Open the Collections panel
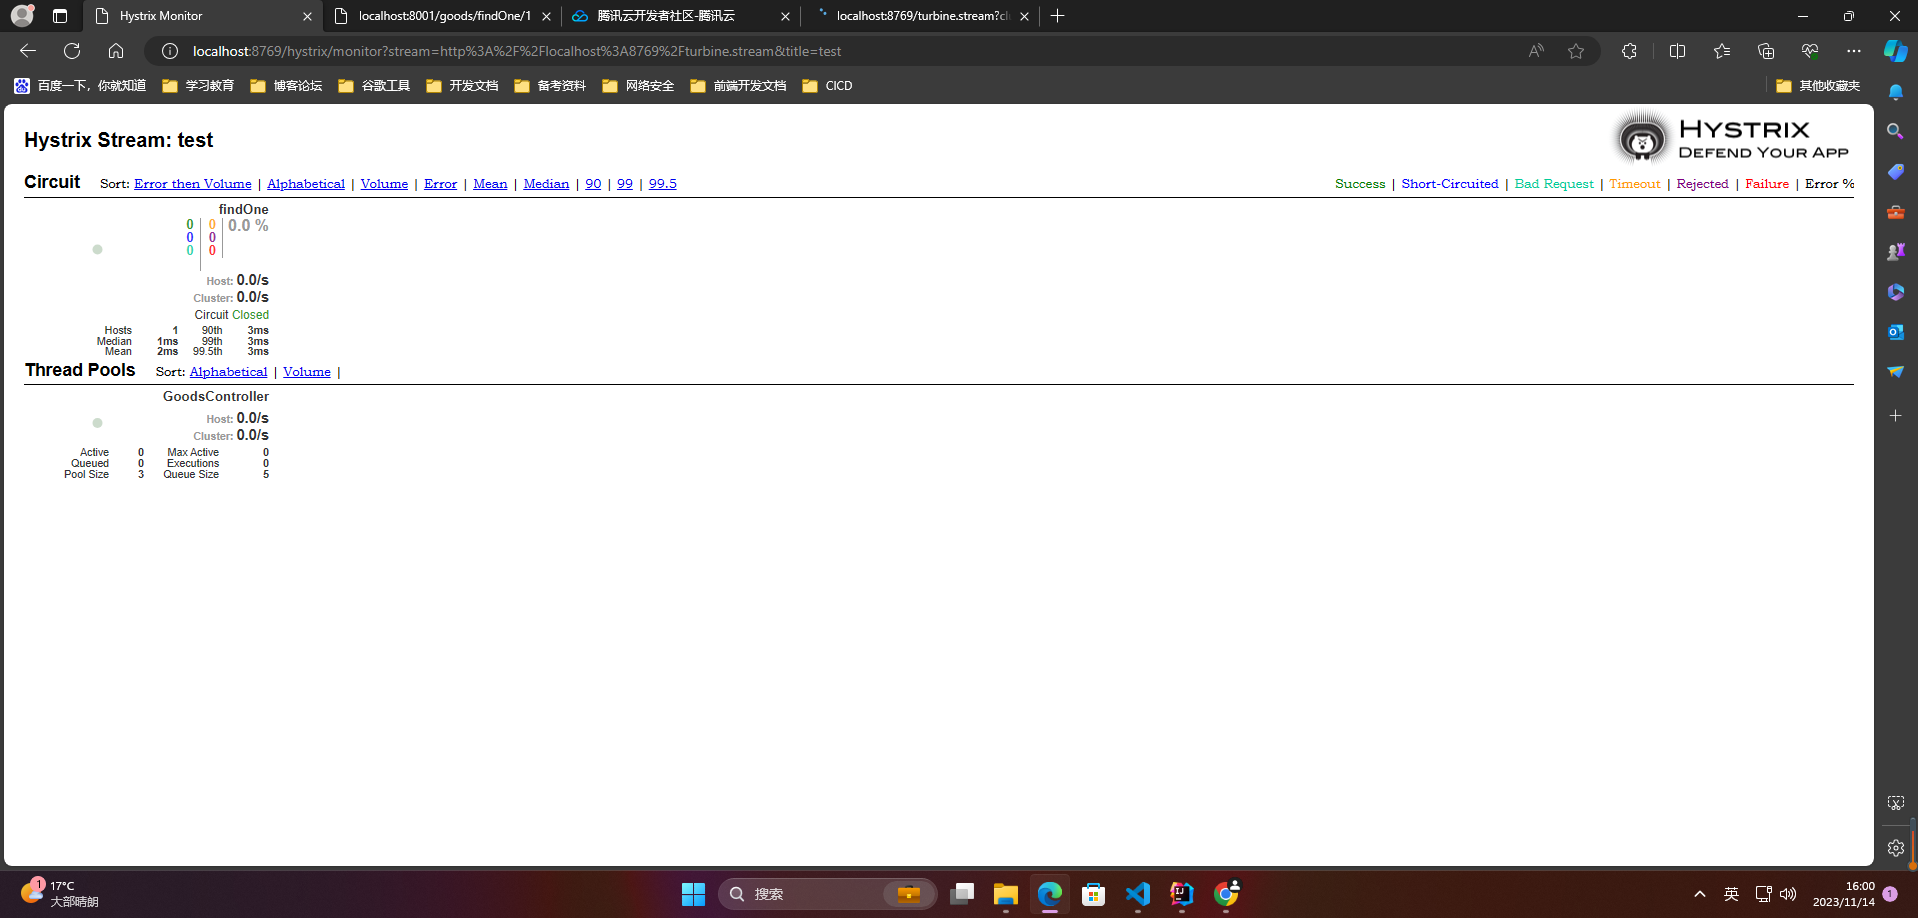Screen dimensions: 1918x918 1765,51
